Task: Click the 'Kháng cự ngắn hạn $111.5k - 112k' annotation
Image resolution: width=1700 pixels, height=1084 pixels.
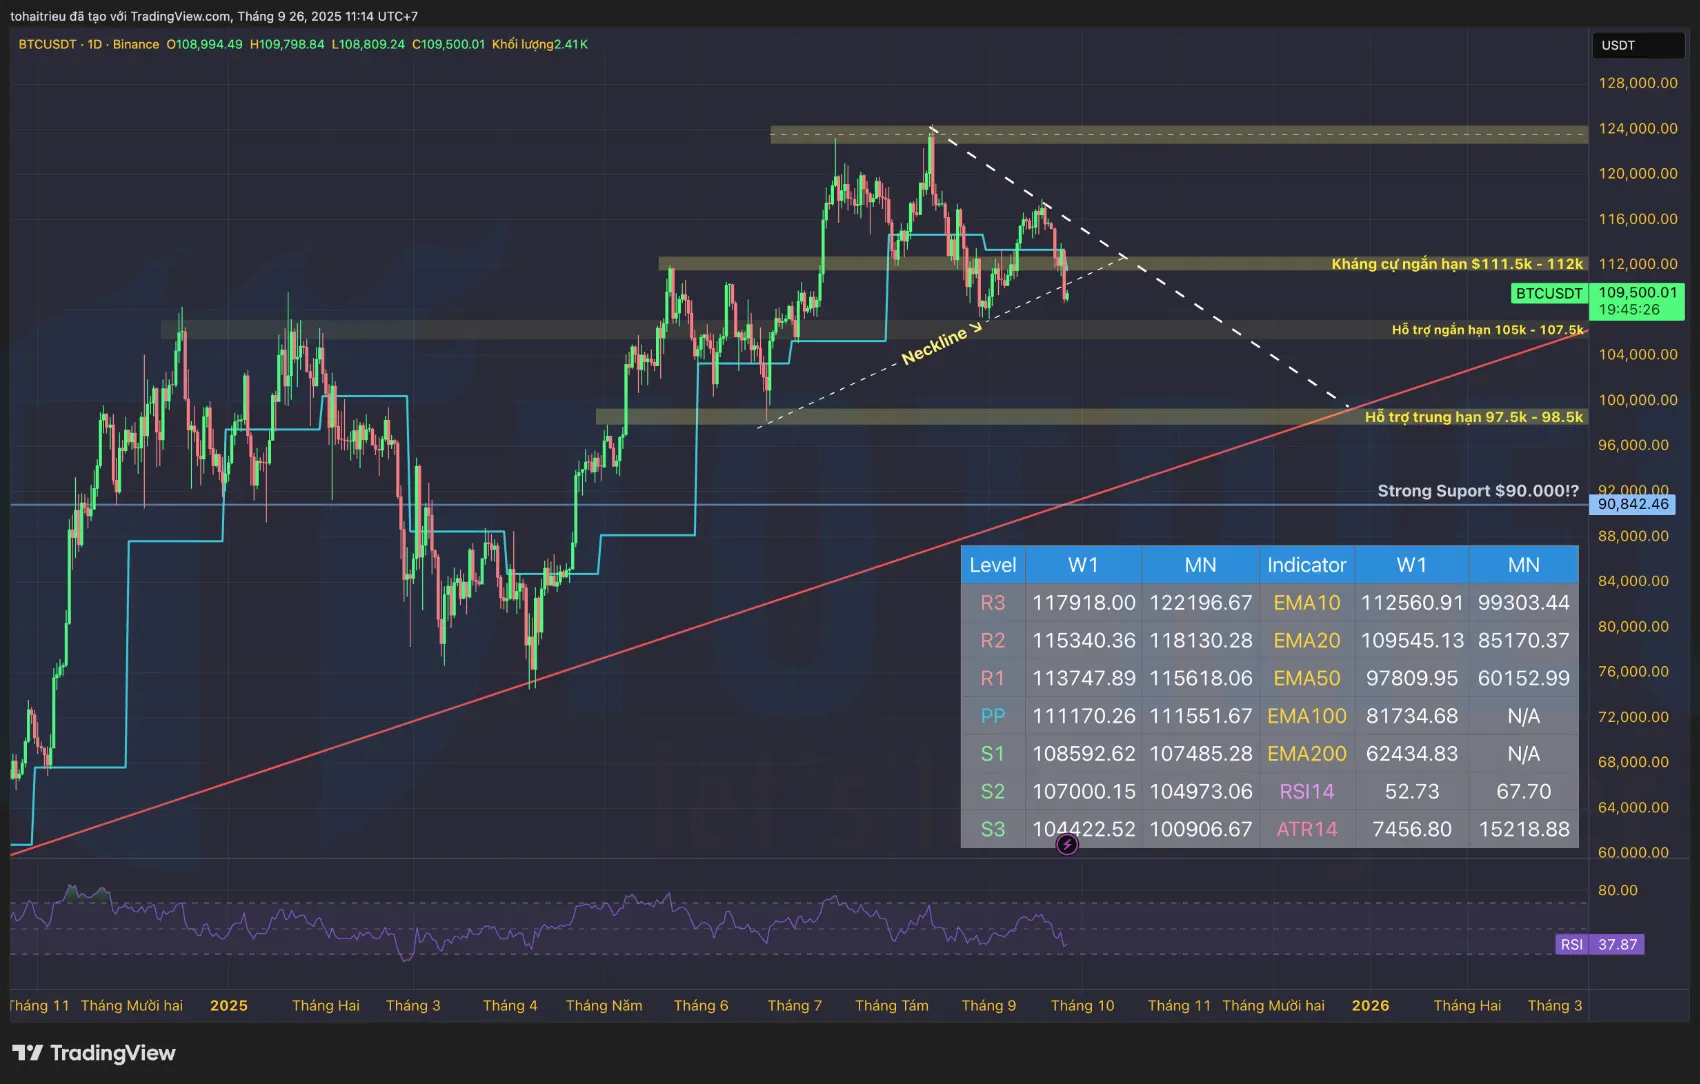Action: pyautogui.click(x=1457, y=264)
